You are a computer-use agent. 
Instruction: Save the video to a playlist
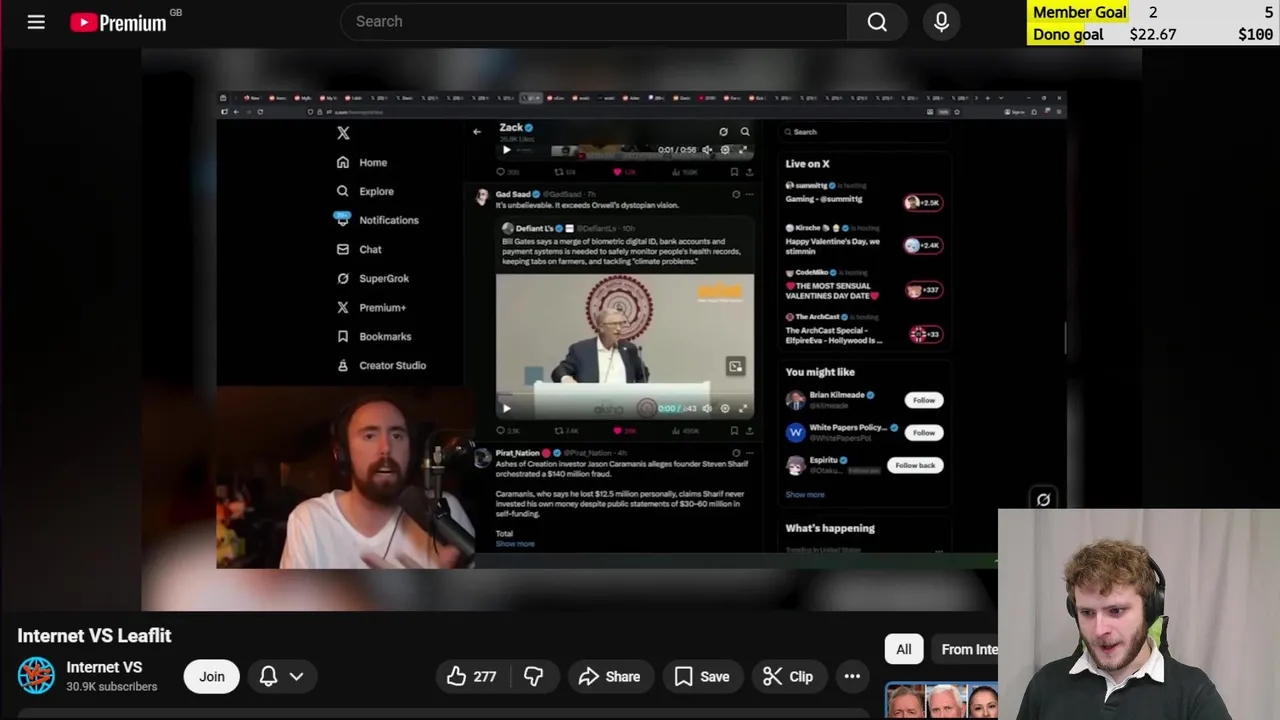[x=701, y=677]
